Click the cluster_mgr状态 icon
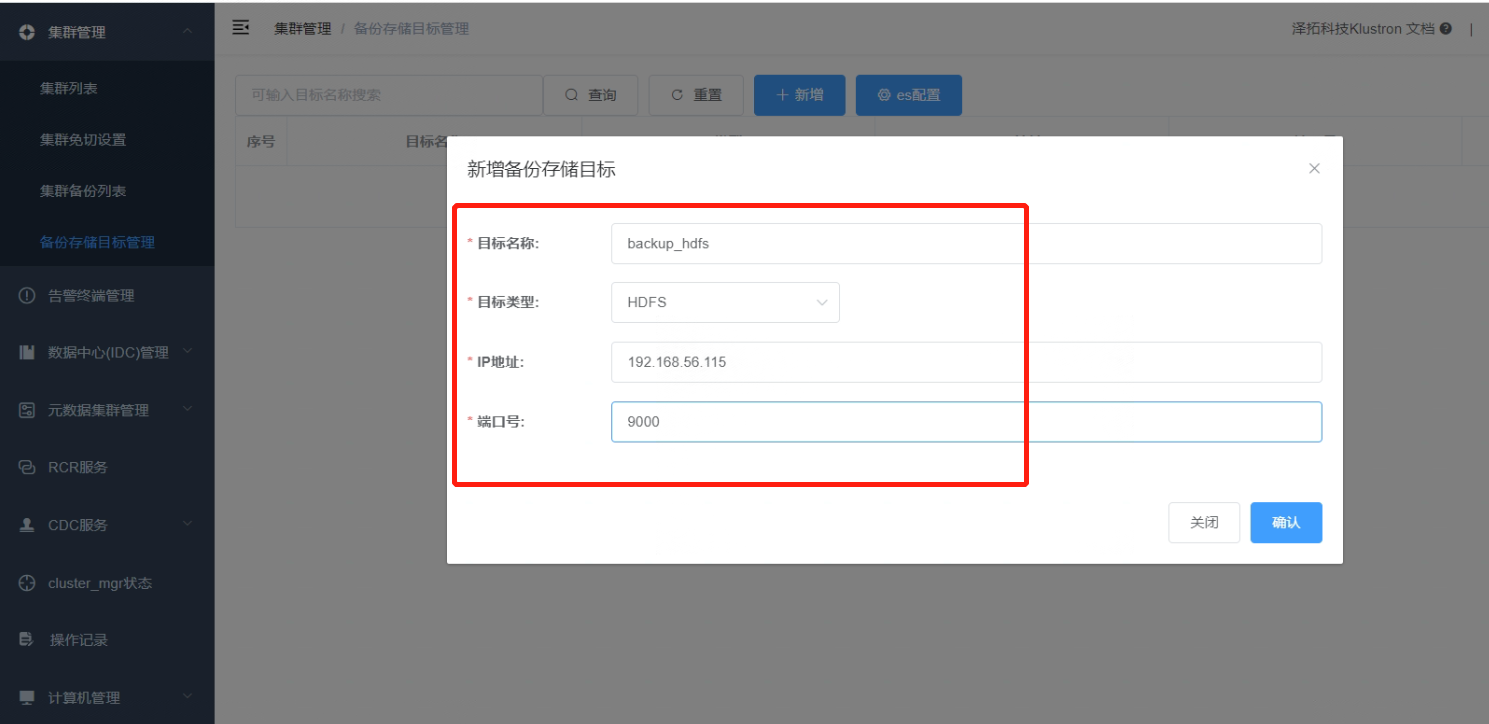 pos(27,582)
